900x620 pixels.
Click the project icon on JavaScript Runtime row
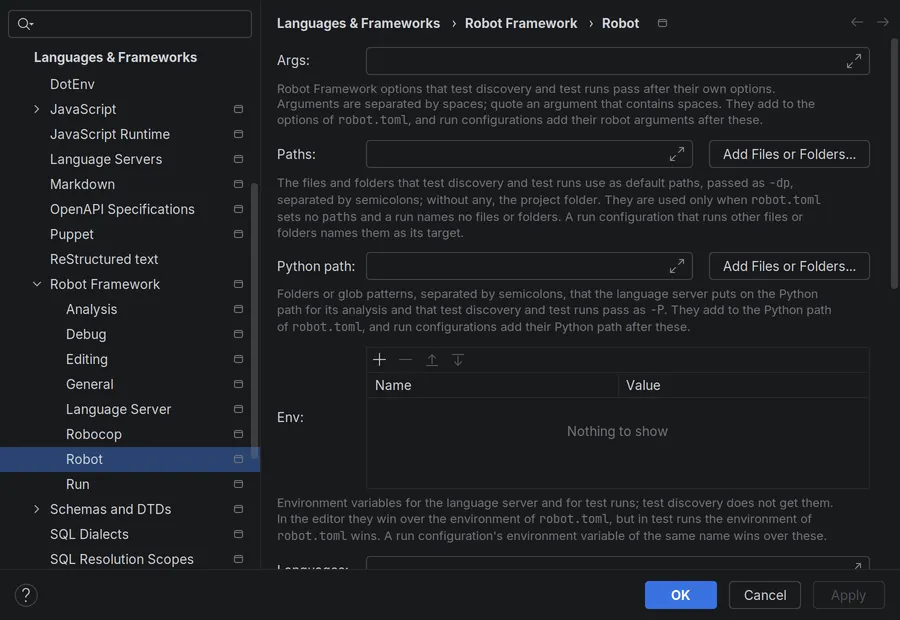(x=238, y=134)
